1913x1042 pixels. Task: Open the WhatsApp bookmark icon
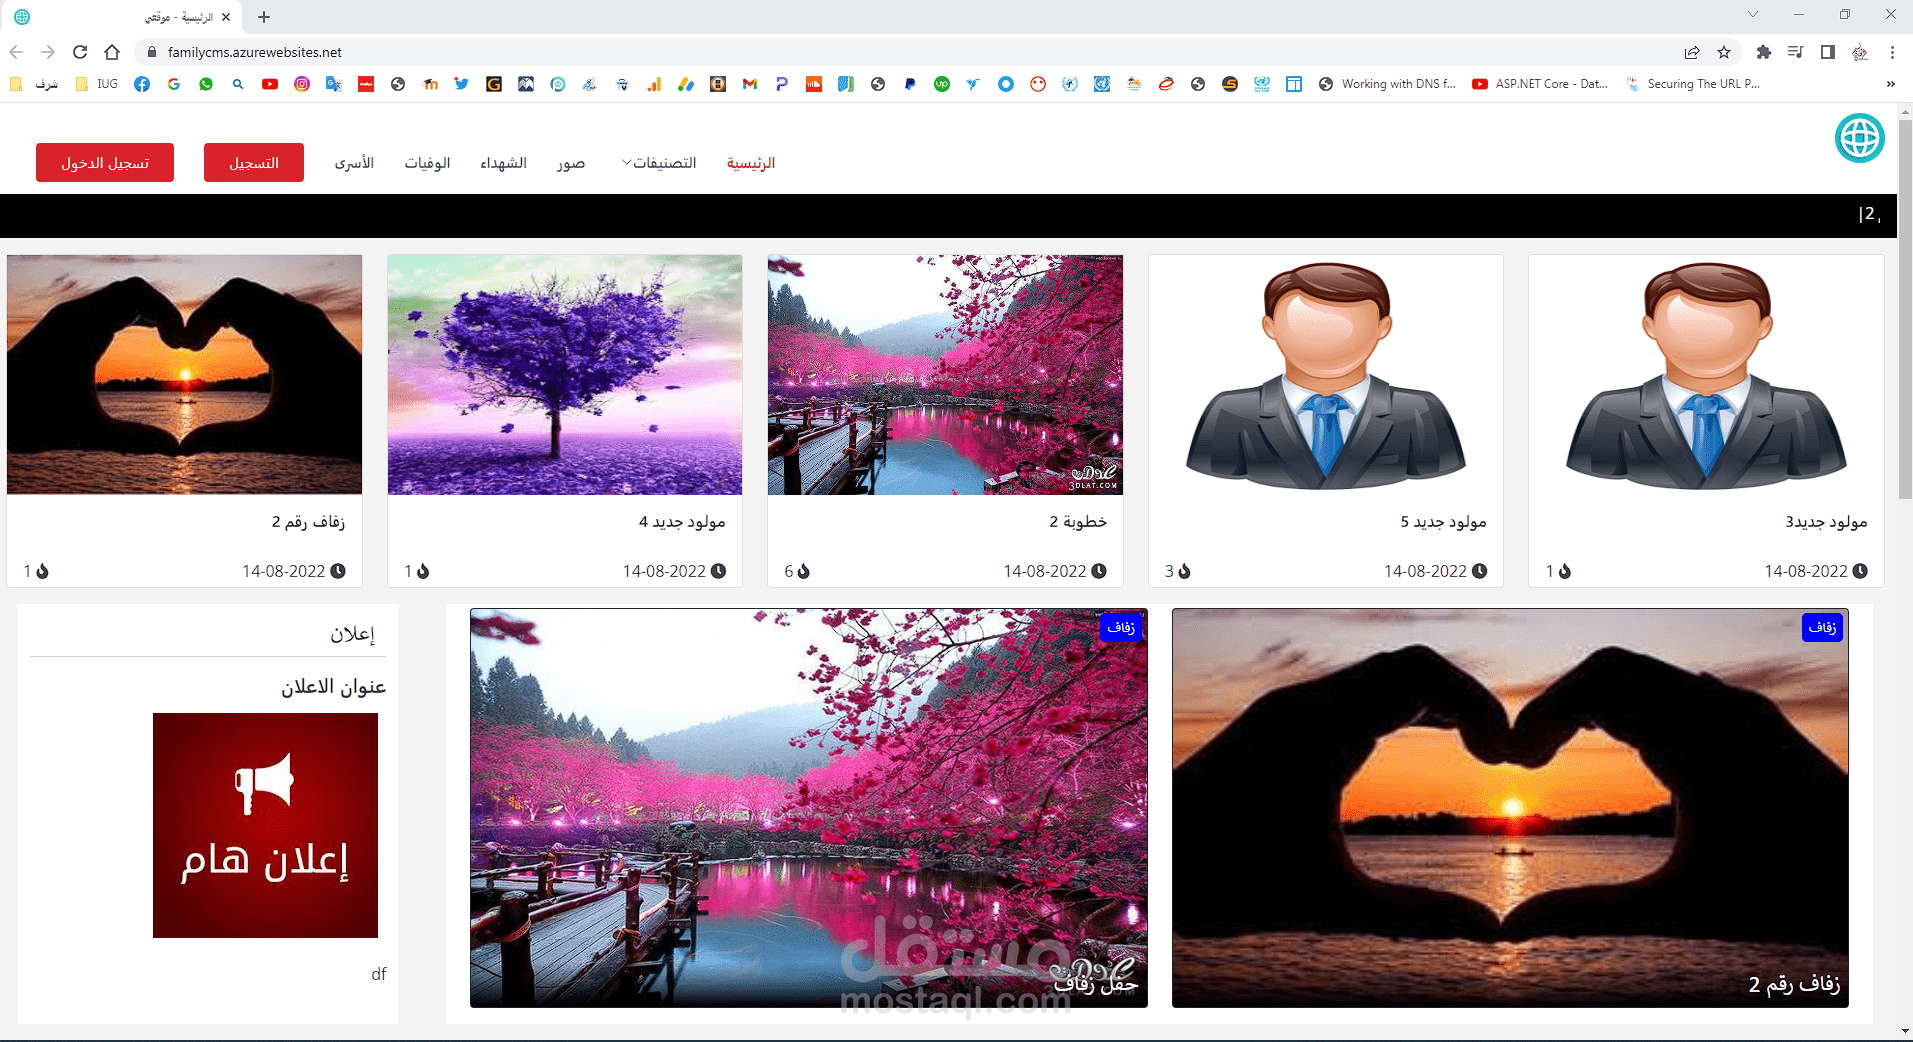pos(206,84)
